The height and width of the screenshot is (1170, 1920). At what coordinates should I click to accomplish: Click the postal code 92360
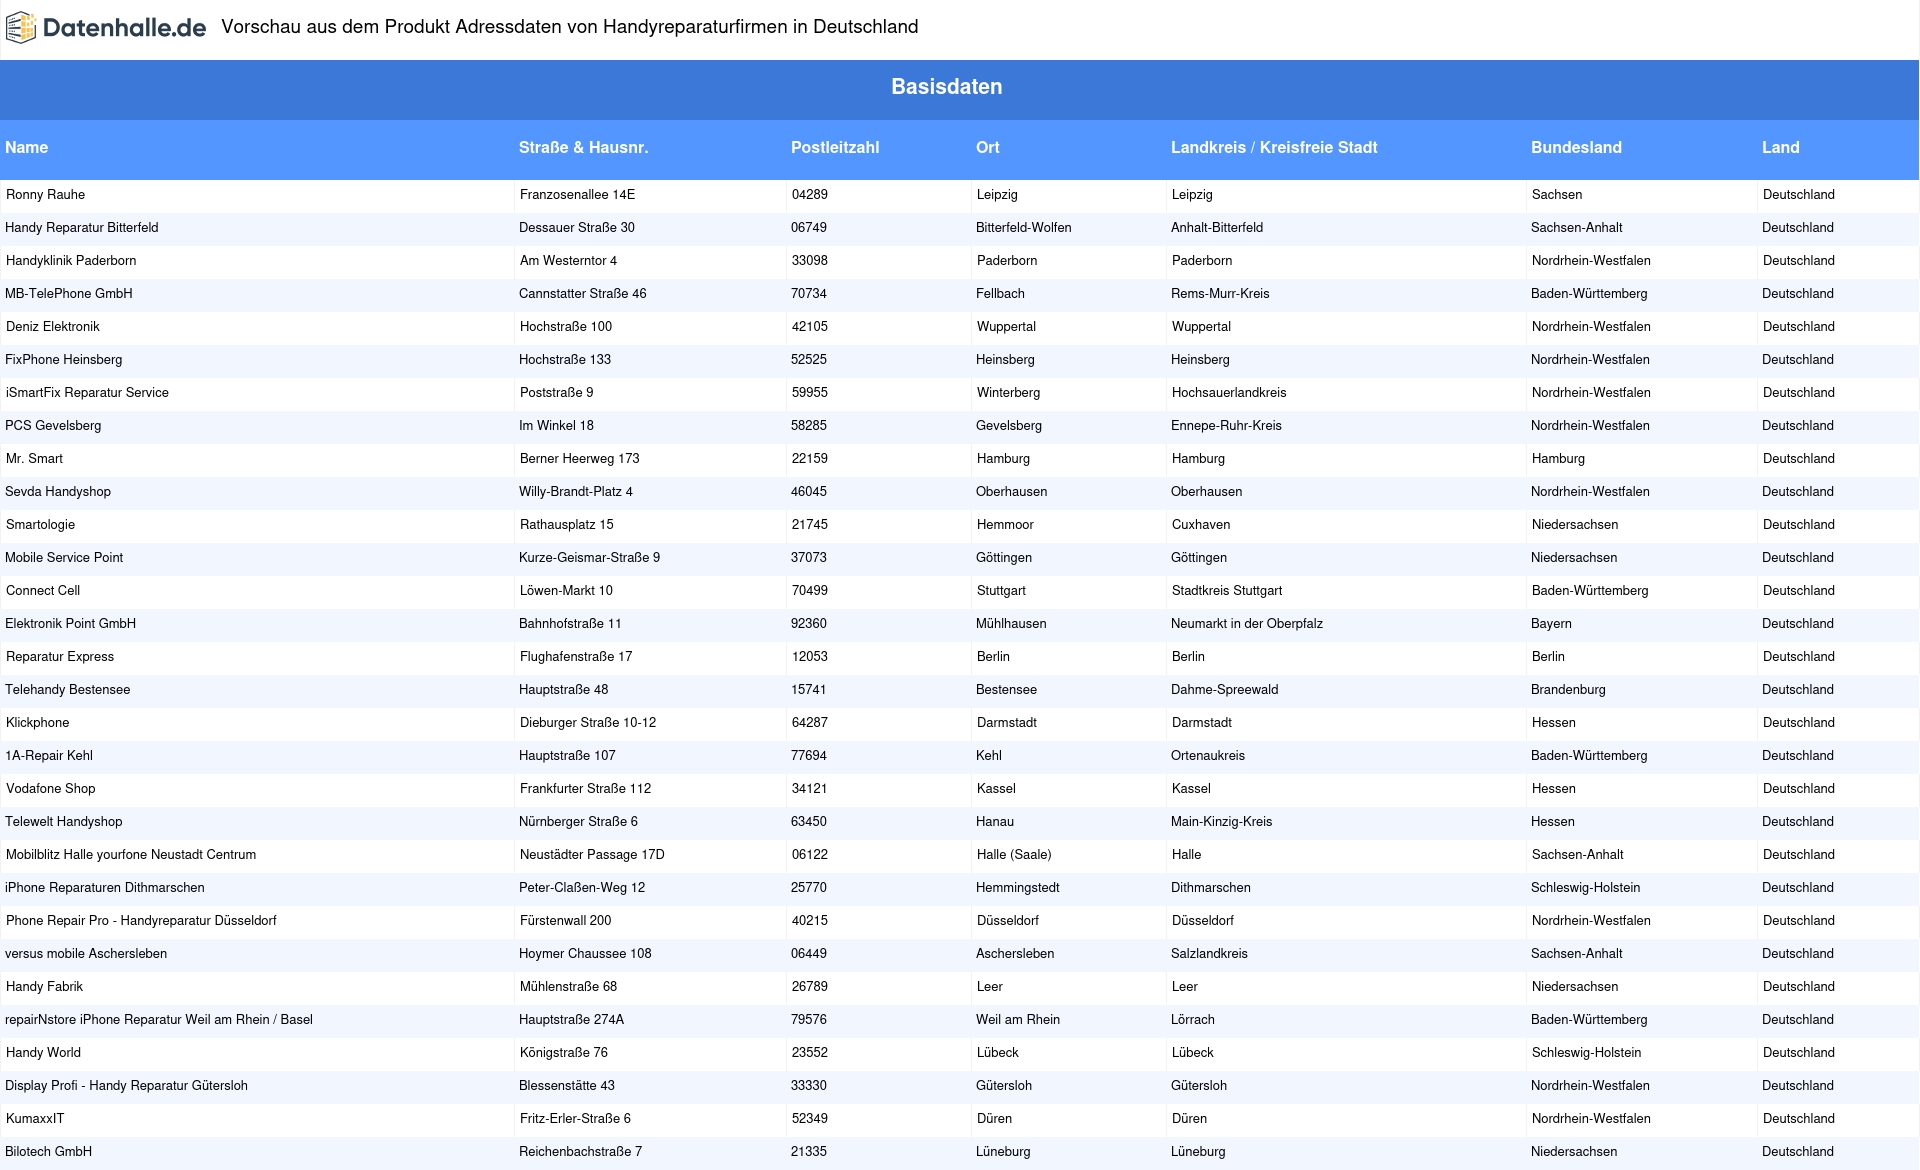coord(809,624)
